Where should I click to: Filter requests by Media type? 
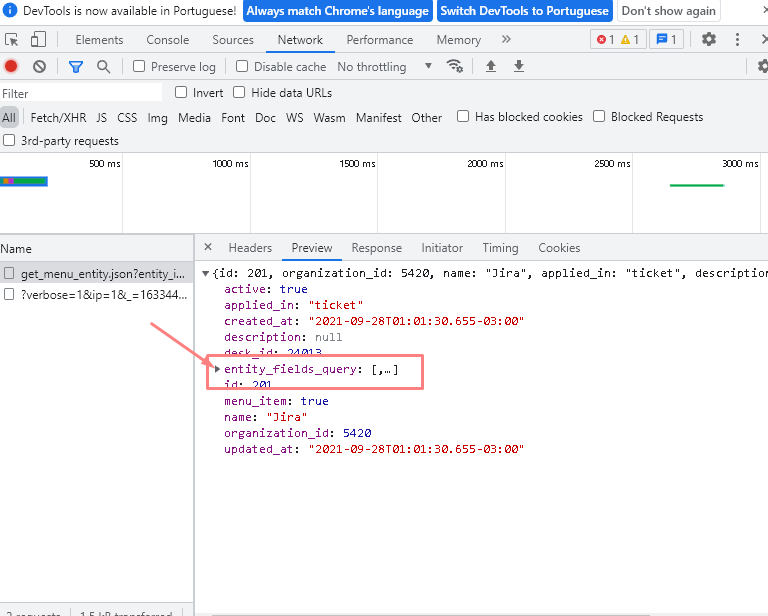(194, 118)
